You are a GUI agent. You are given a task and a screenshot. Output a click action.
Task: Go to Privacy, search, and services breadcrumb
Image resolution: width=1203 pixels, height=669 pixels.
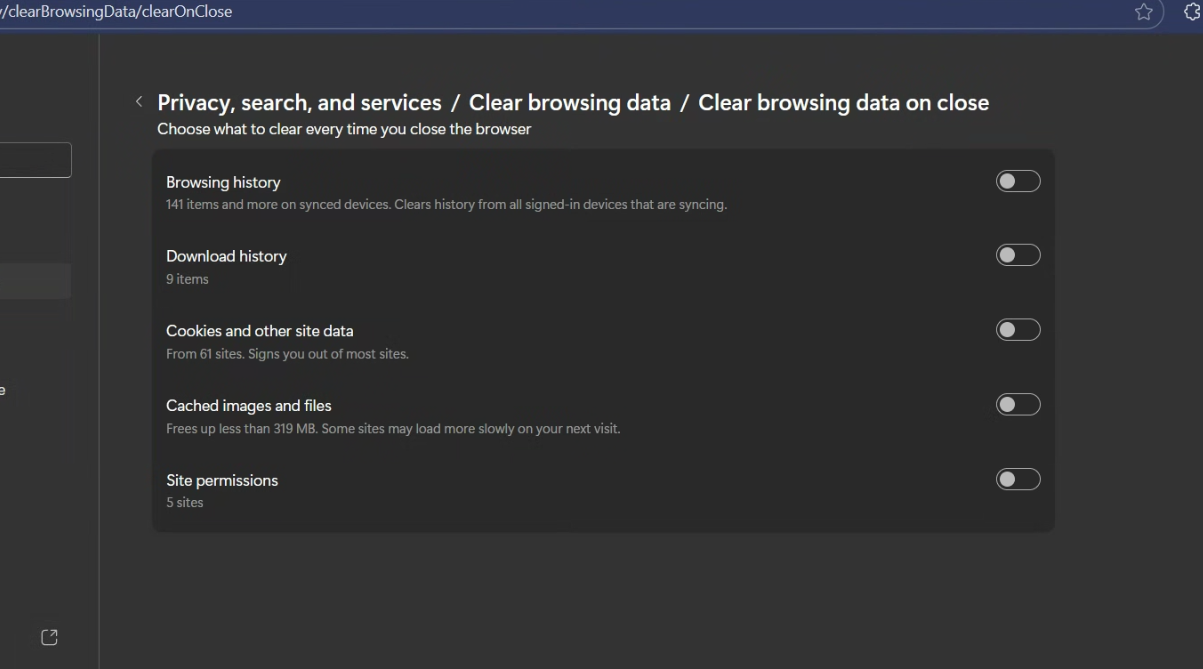(x=299, y=103)
